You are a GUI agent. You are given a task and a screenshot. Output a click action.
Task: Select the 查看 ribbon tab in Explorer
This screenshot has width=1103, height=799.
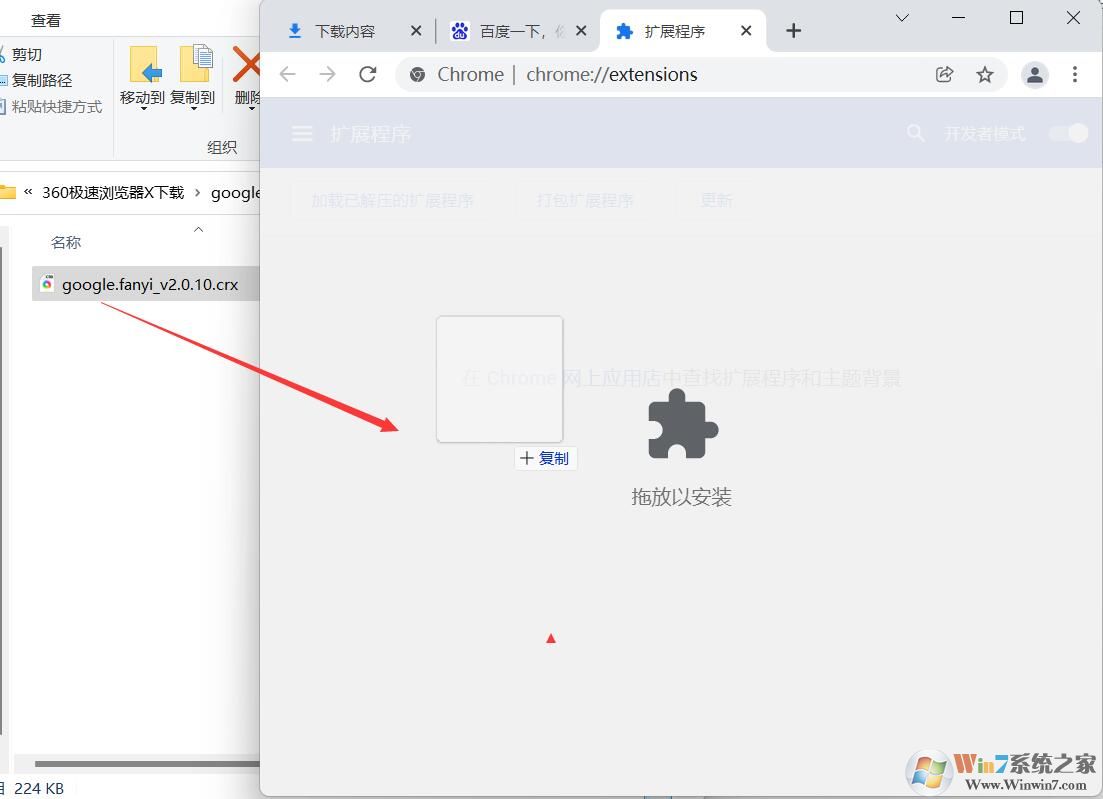[x=44, y=18]
